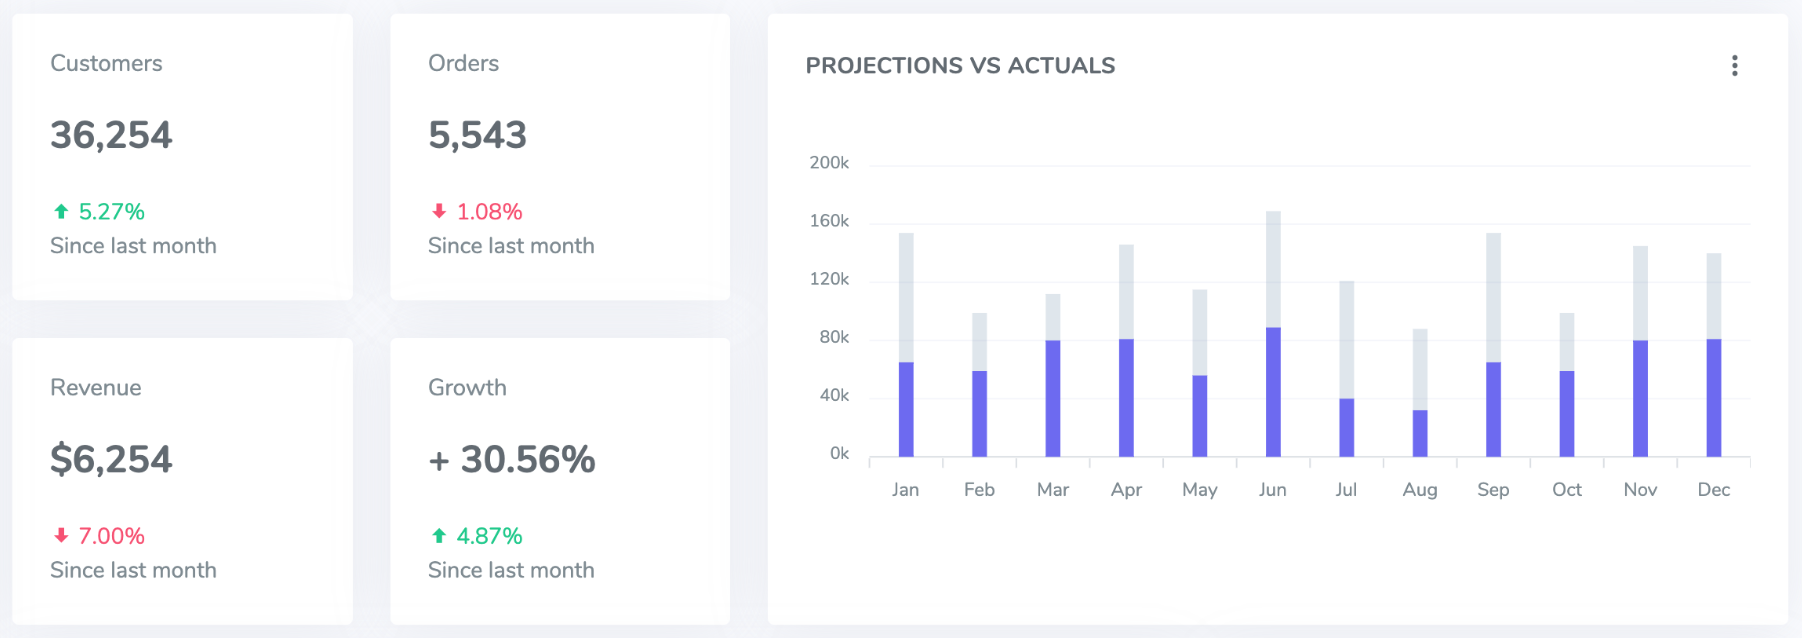The height and width of the screenshot is (638, 1802).
Task: Click the September projection gray bar
Action: click(x=1493, y=297)
